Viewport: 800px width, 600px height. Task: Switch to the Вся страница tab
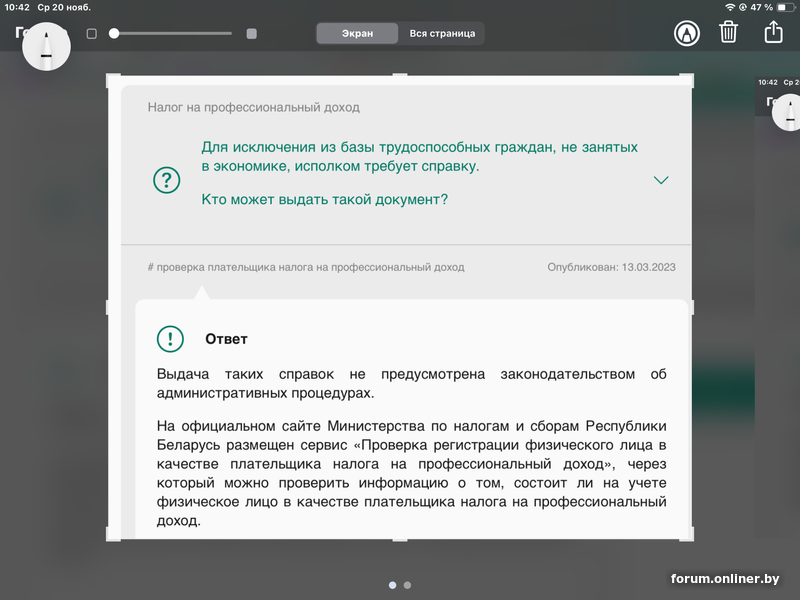pyautogui.click(x=442, y=33)
